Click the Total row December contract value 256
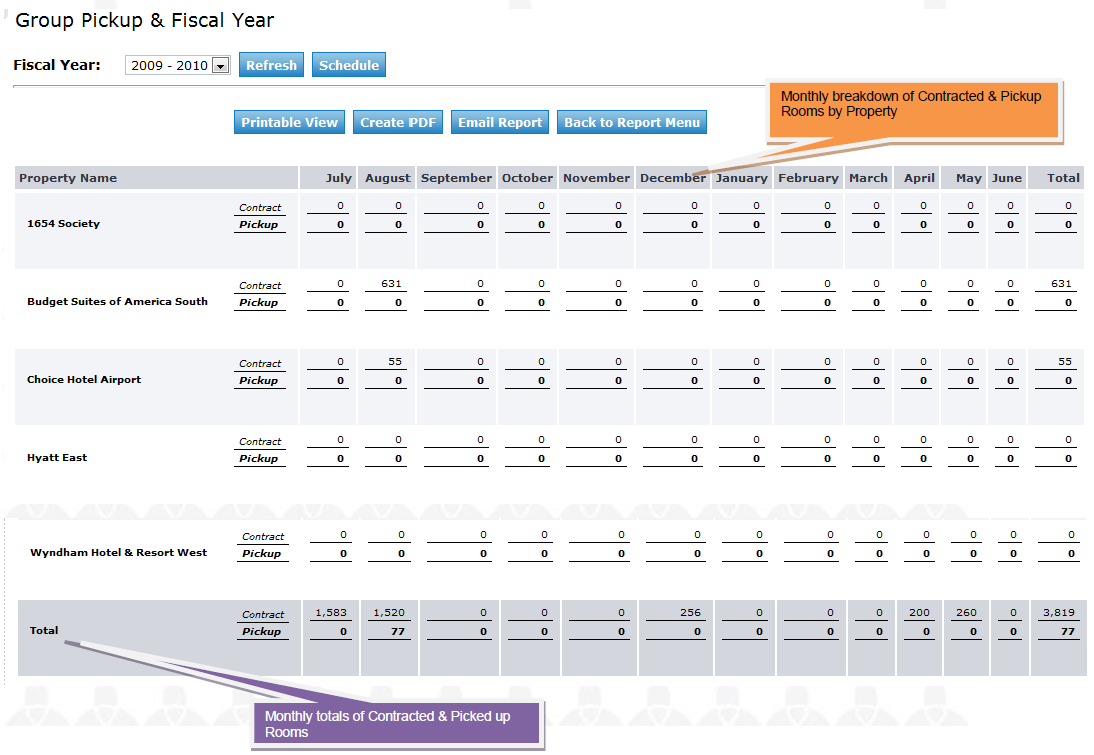The height and width of the screenshot is (755, 1094). click(690, 612)
